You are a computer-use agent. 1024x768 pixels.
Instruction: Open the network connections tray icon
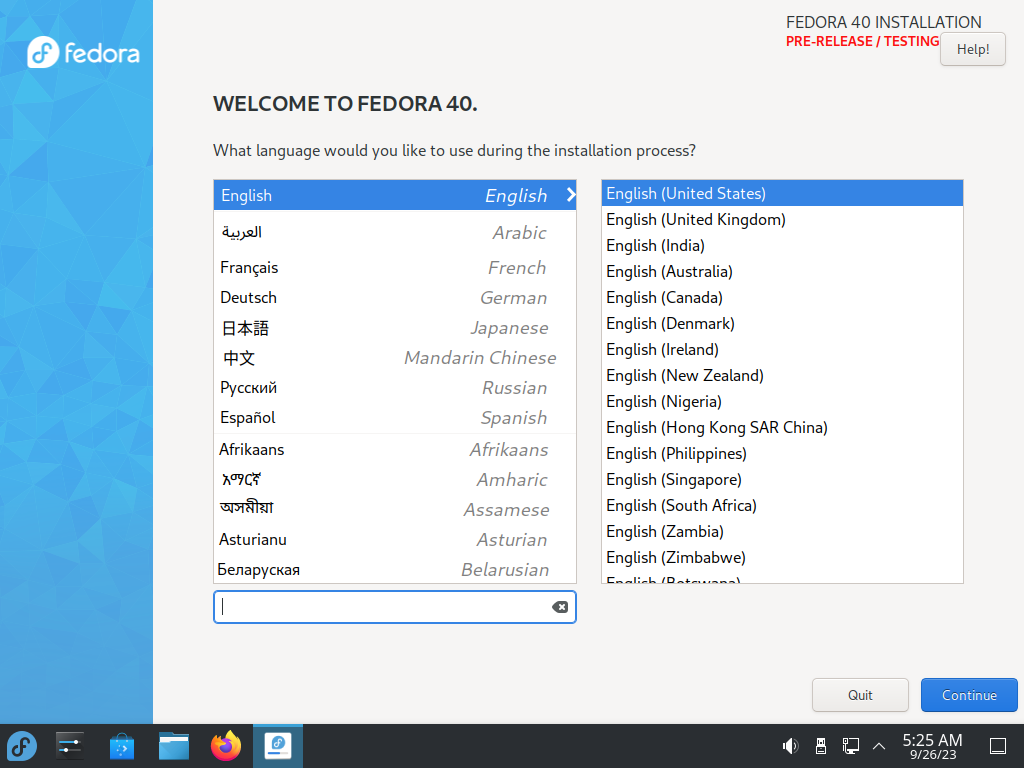click(850, 746)
